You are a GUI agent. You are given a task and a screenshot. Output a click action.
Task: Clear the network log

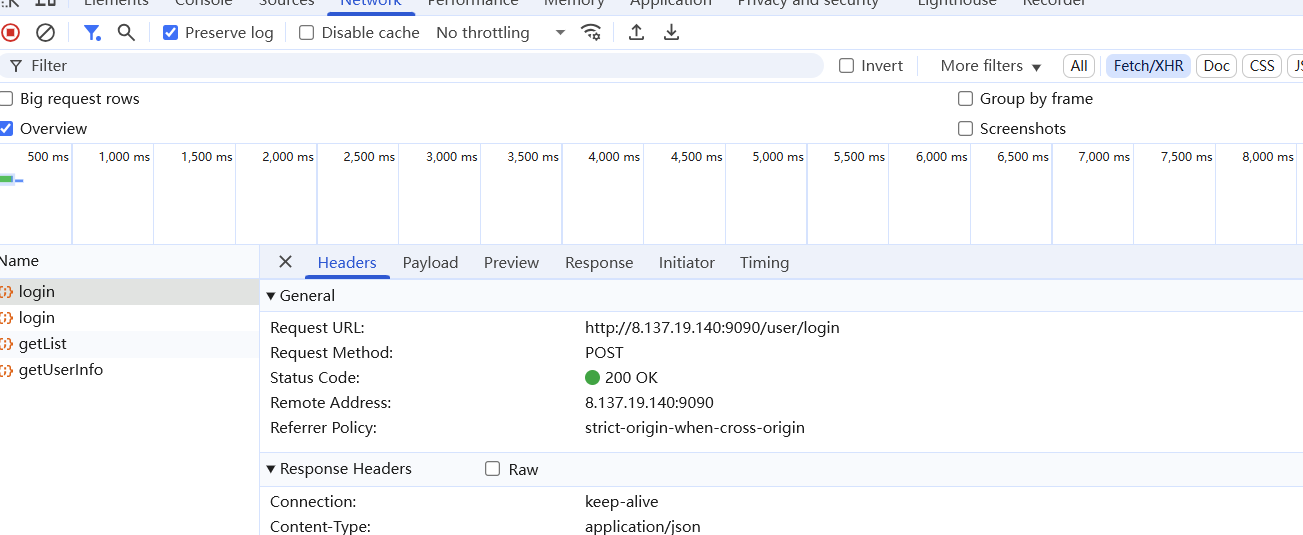[x=45, y=32]
